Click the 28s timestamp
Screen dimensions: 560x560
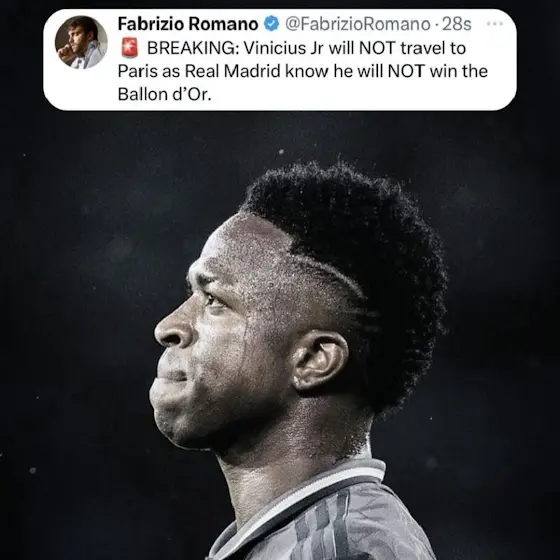pyautogui.click(x=457, y=24)
